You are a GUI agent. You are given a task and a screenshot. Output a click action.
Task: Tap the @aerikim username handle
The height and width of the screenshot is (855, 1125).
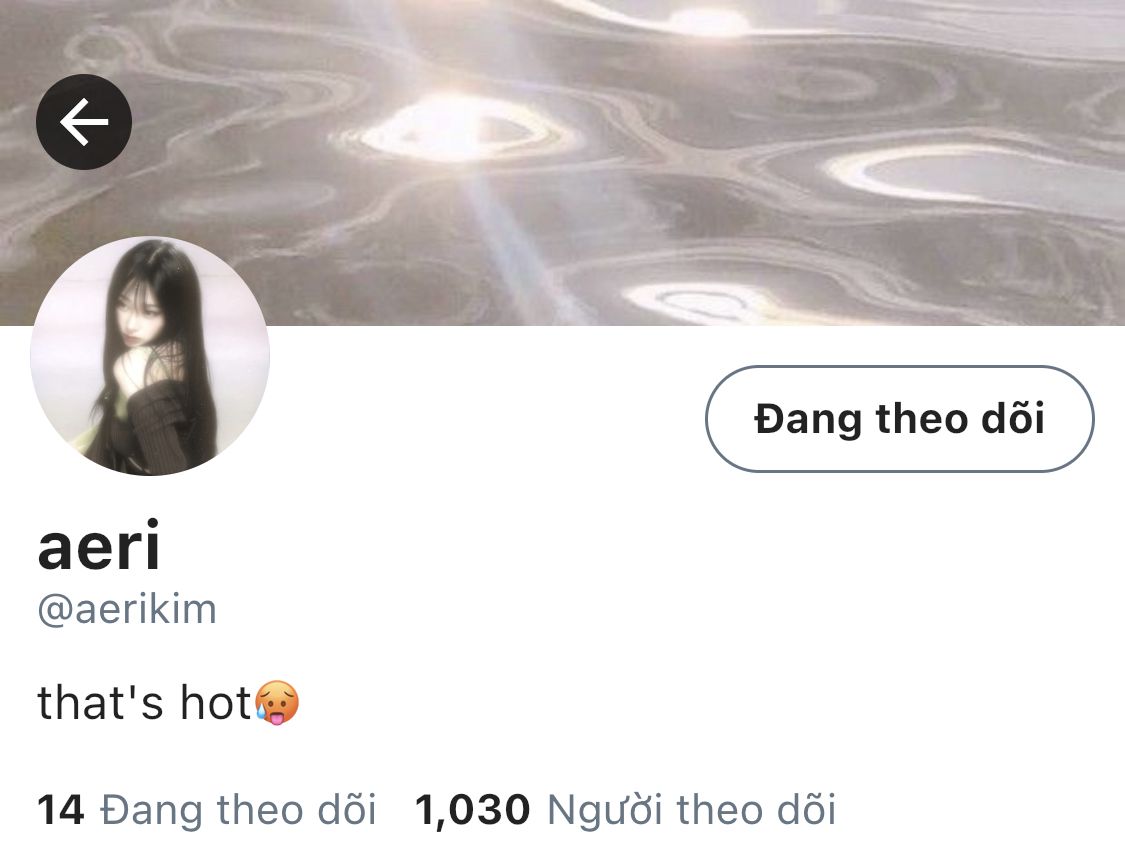pyautogui.click(x=127, y=610)
